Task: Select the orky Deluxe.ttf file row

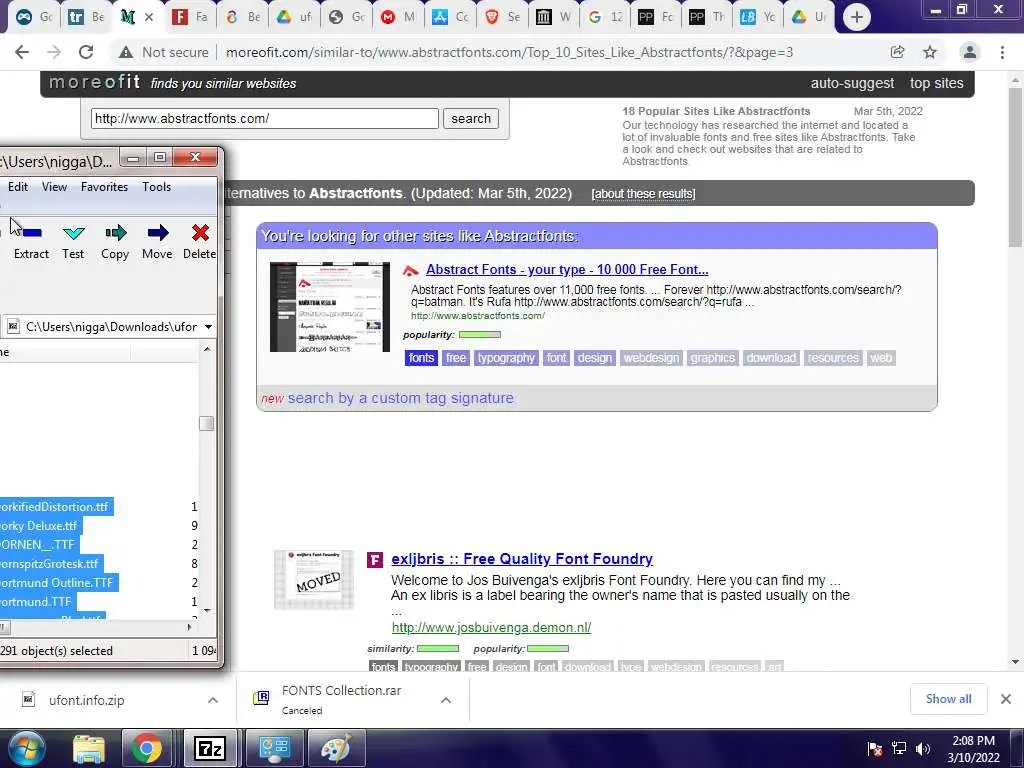Action: click(39, 526)
